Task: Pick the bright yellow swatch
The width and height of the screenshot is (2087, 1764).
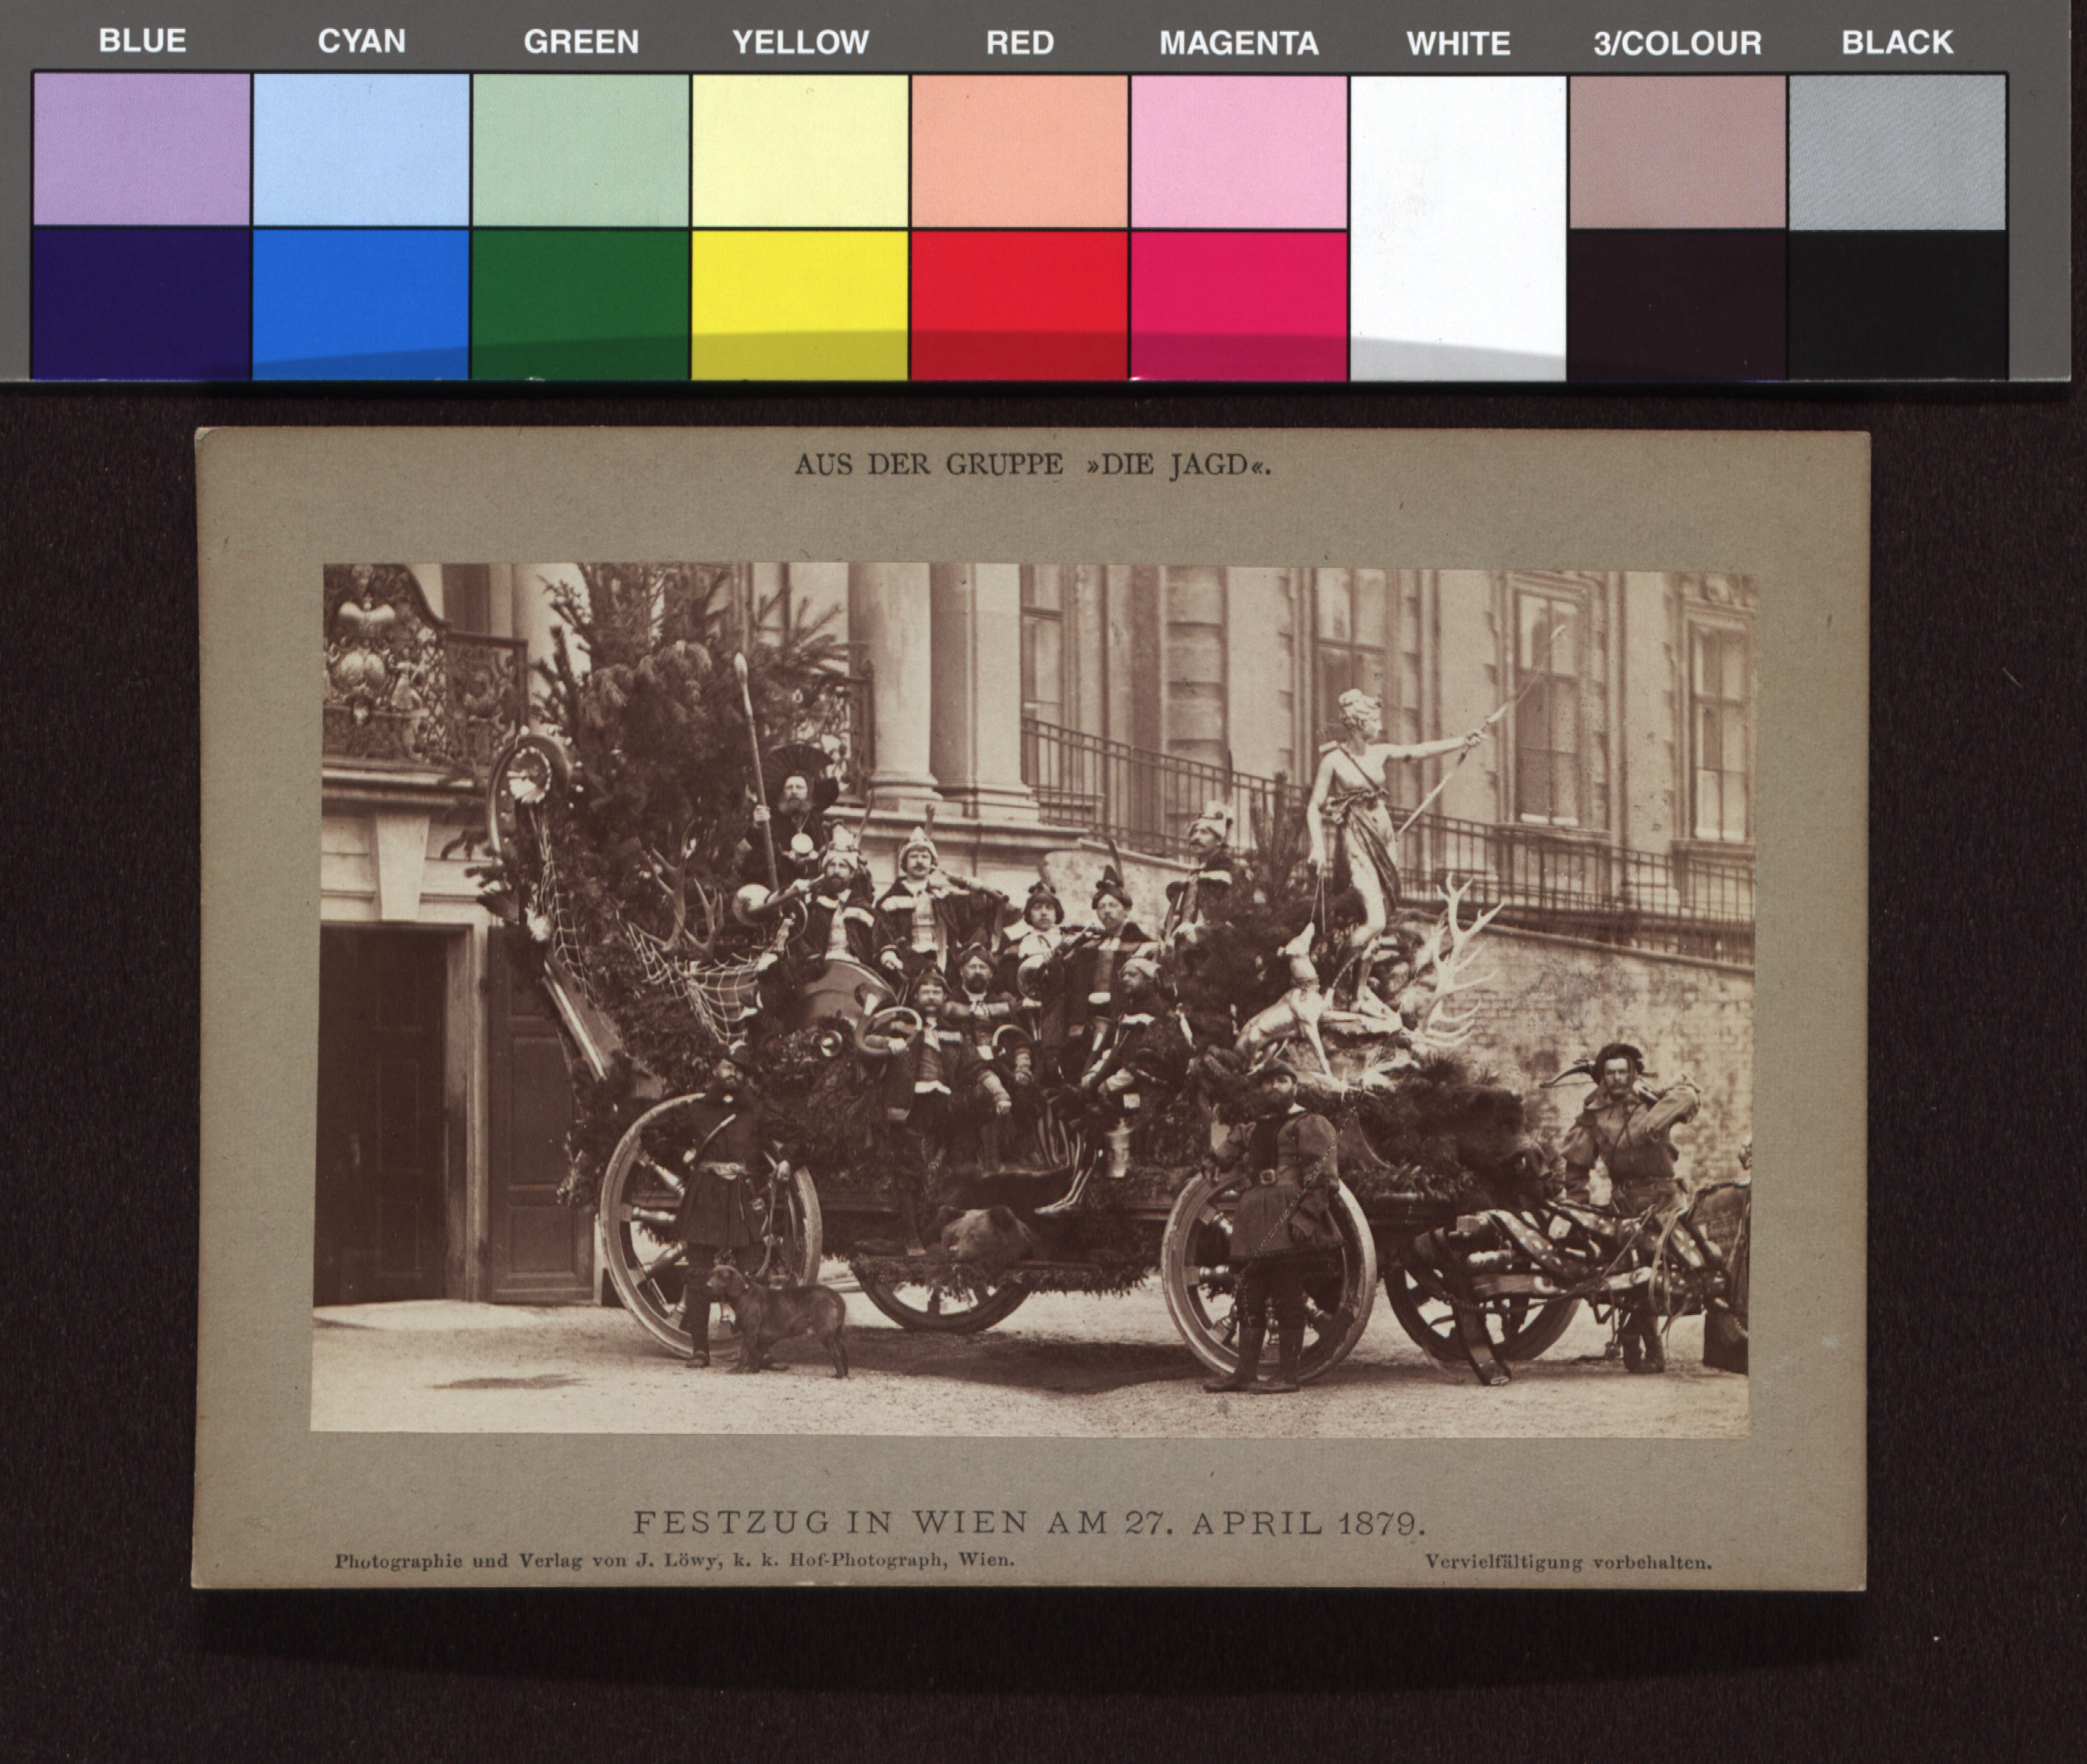Action: 800,303
